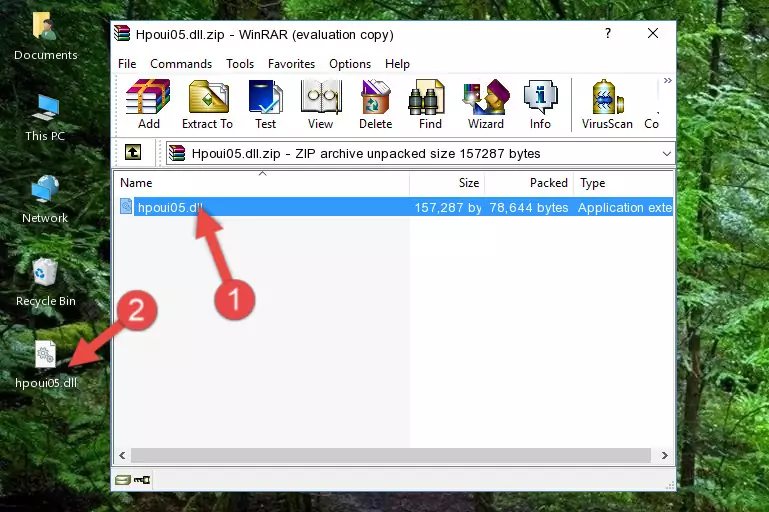Select the hpoui05.dll file row

coord(395,207)
